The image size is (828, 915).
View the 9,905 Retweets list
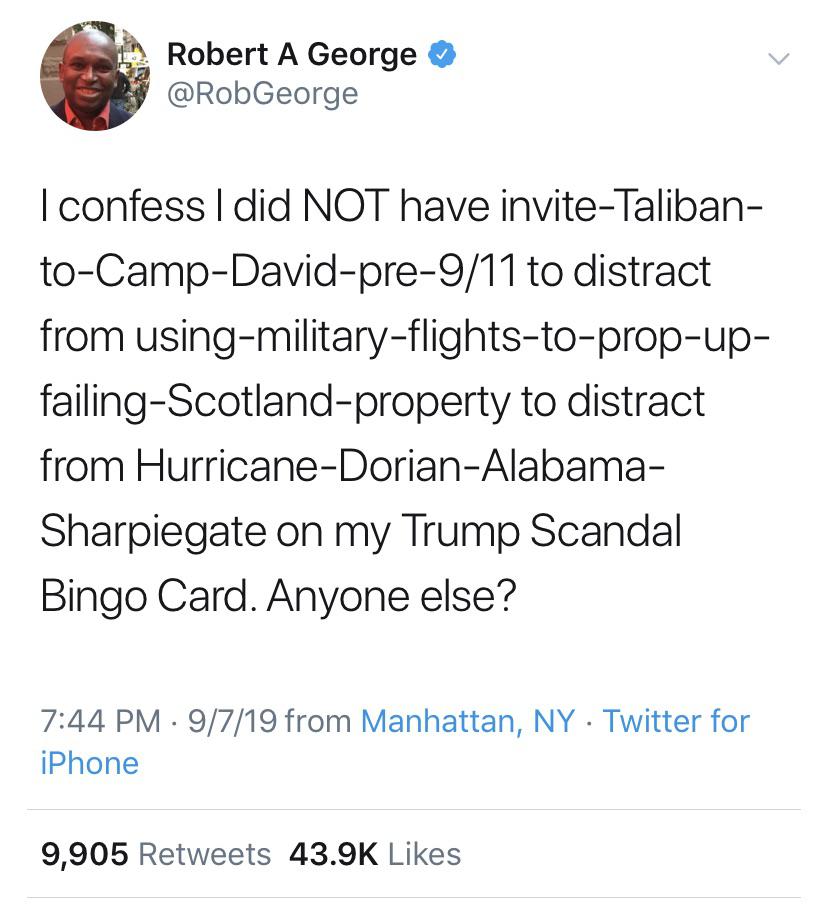coord(155,854)
